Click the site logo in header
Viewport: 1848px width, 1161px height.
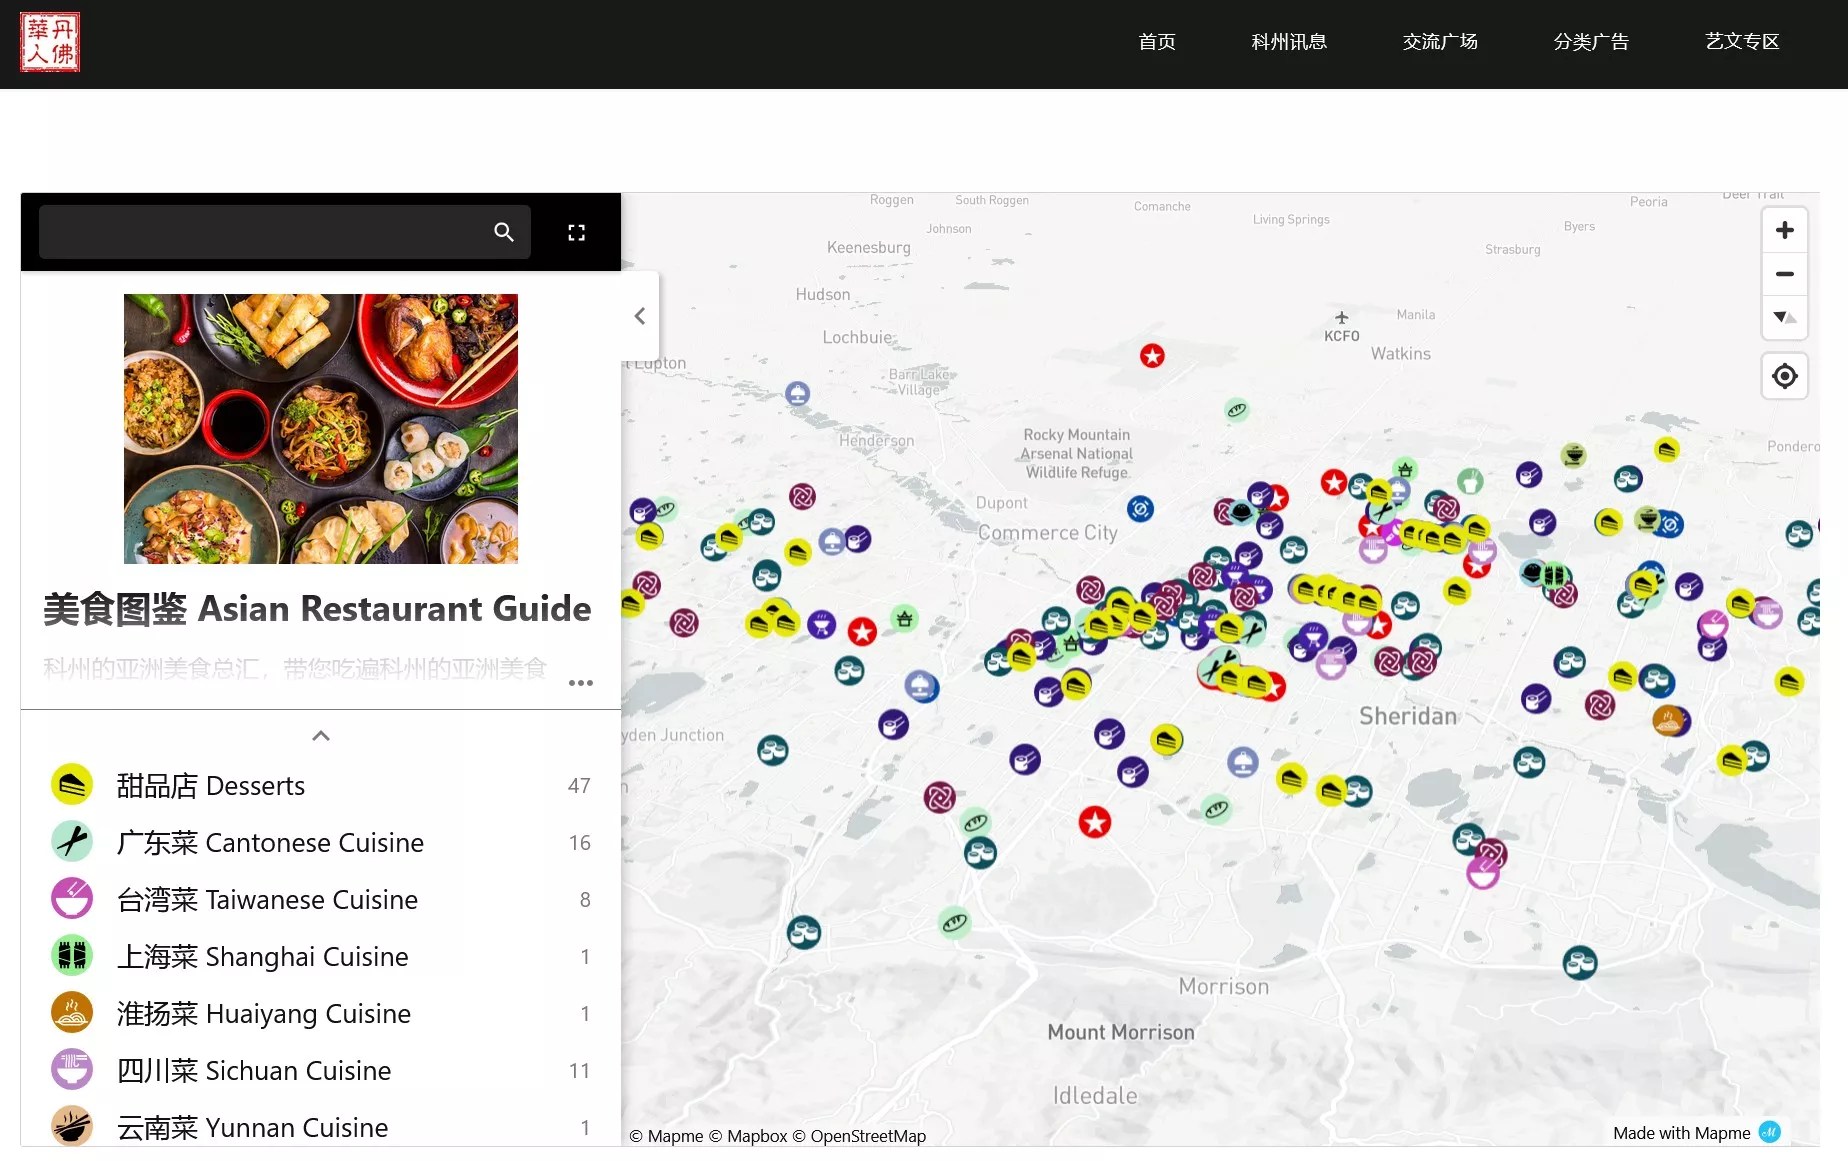50,42
